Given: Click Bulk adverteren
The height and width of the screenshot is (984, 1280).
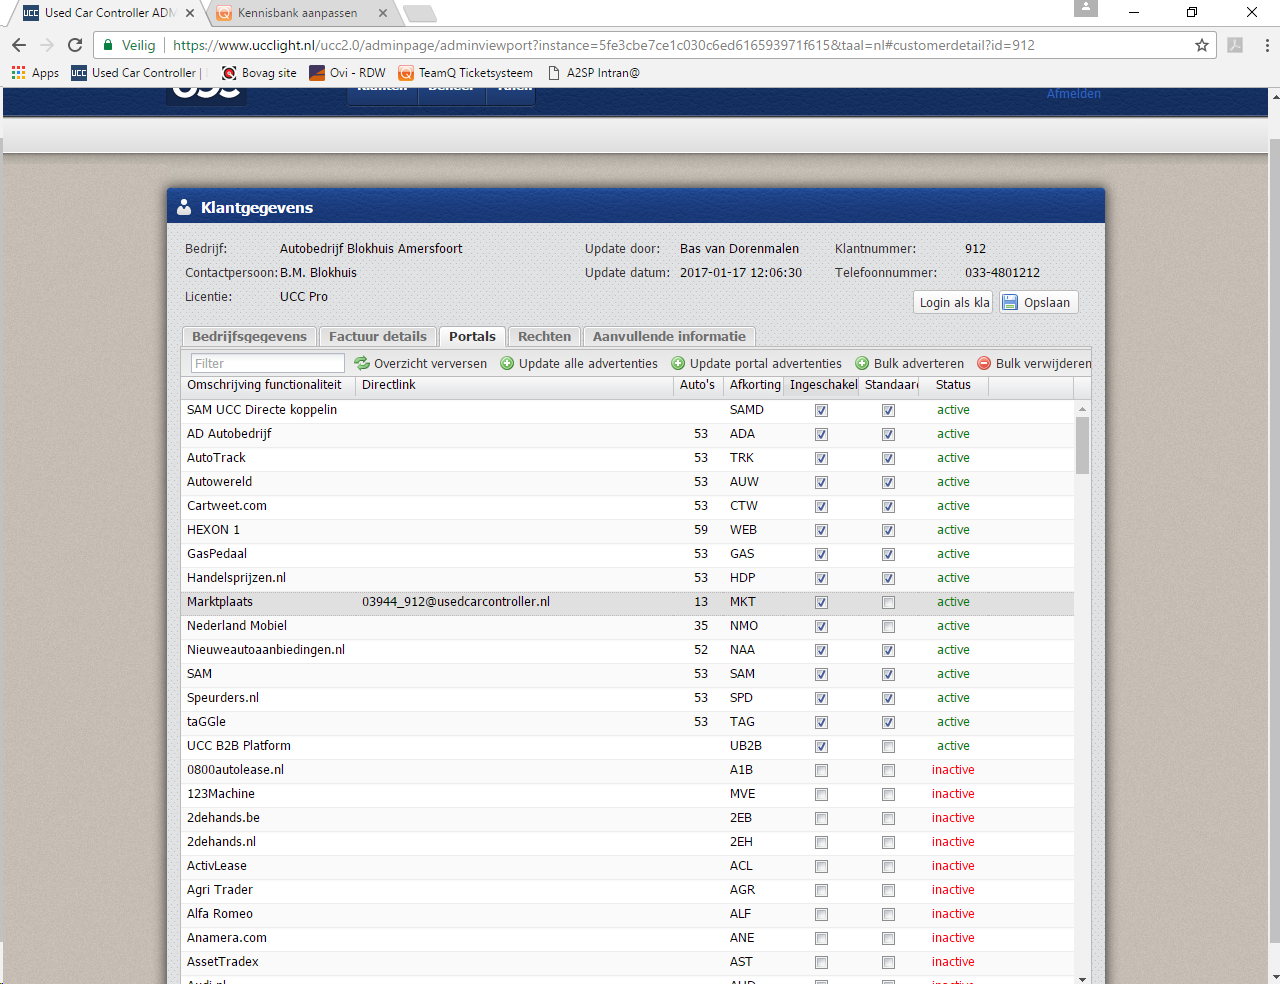Looking at the screenshot, I should click(x=910, y=363).
